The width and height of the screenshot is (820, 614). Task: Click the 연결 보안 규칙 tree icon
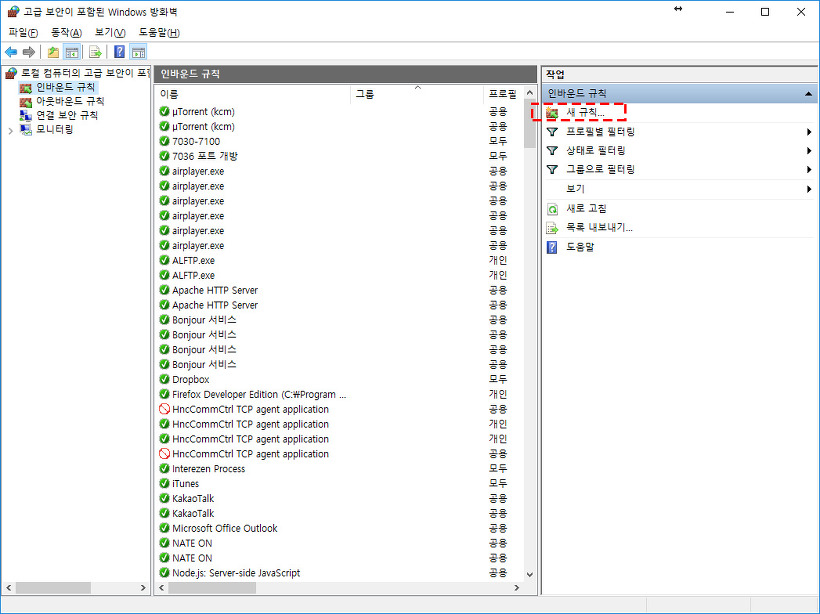click(x=26, y=116)
